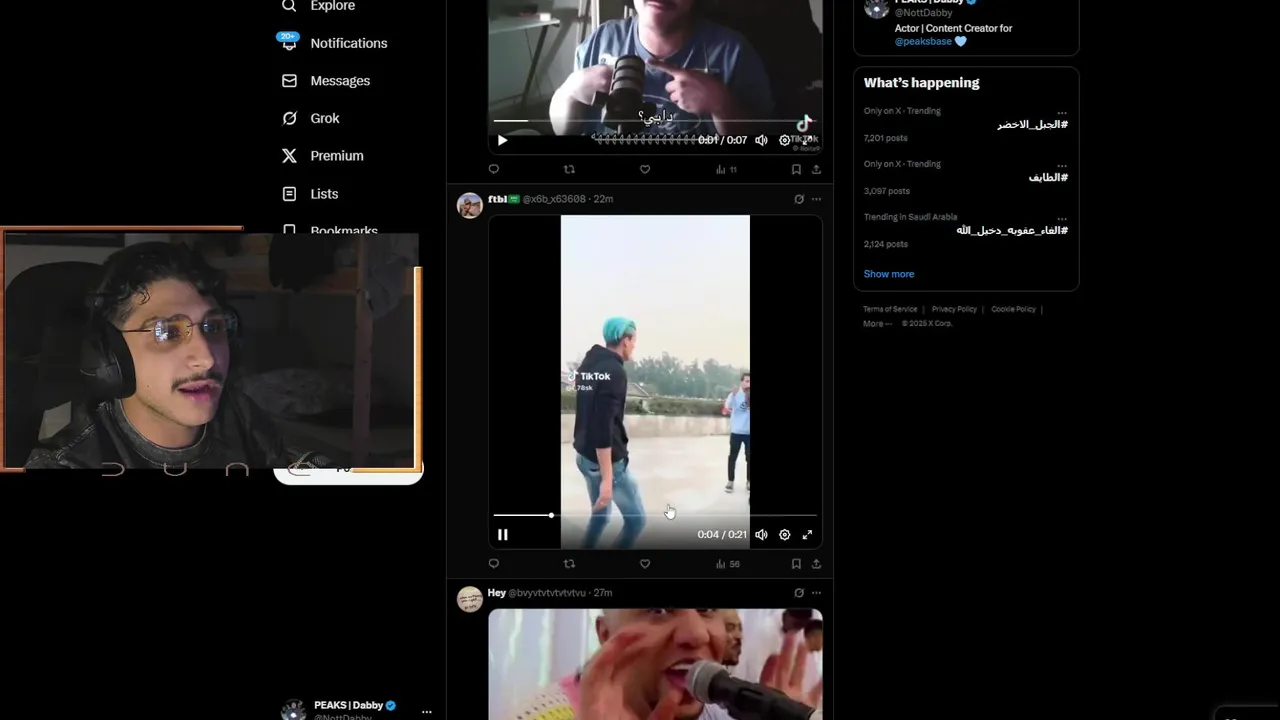Ask Grok about Hey's post

pyautogui.click(x=799, y=593)
